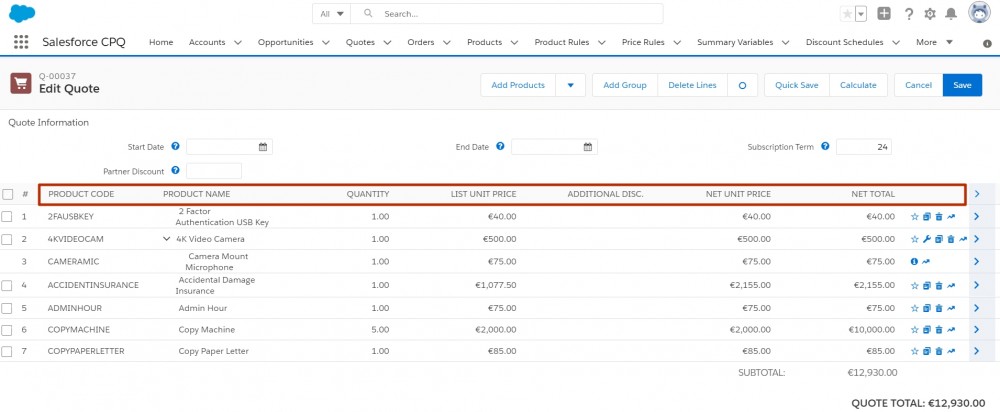Favorite the ACCIDENTINSURANCE line
Viewport: 1000px width, 412px height.
click(915, 286)
